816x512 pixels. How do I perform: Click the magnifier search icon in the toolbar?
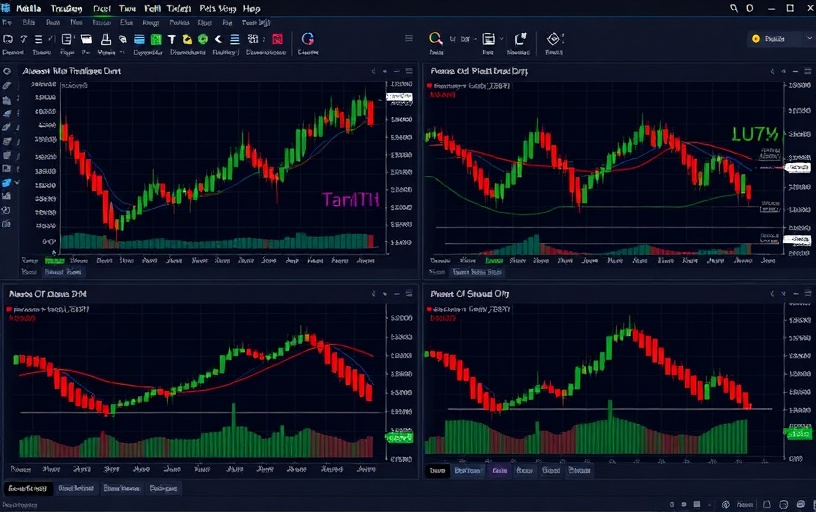[x=436, y=39]
